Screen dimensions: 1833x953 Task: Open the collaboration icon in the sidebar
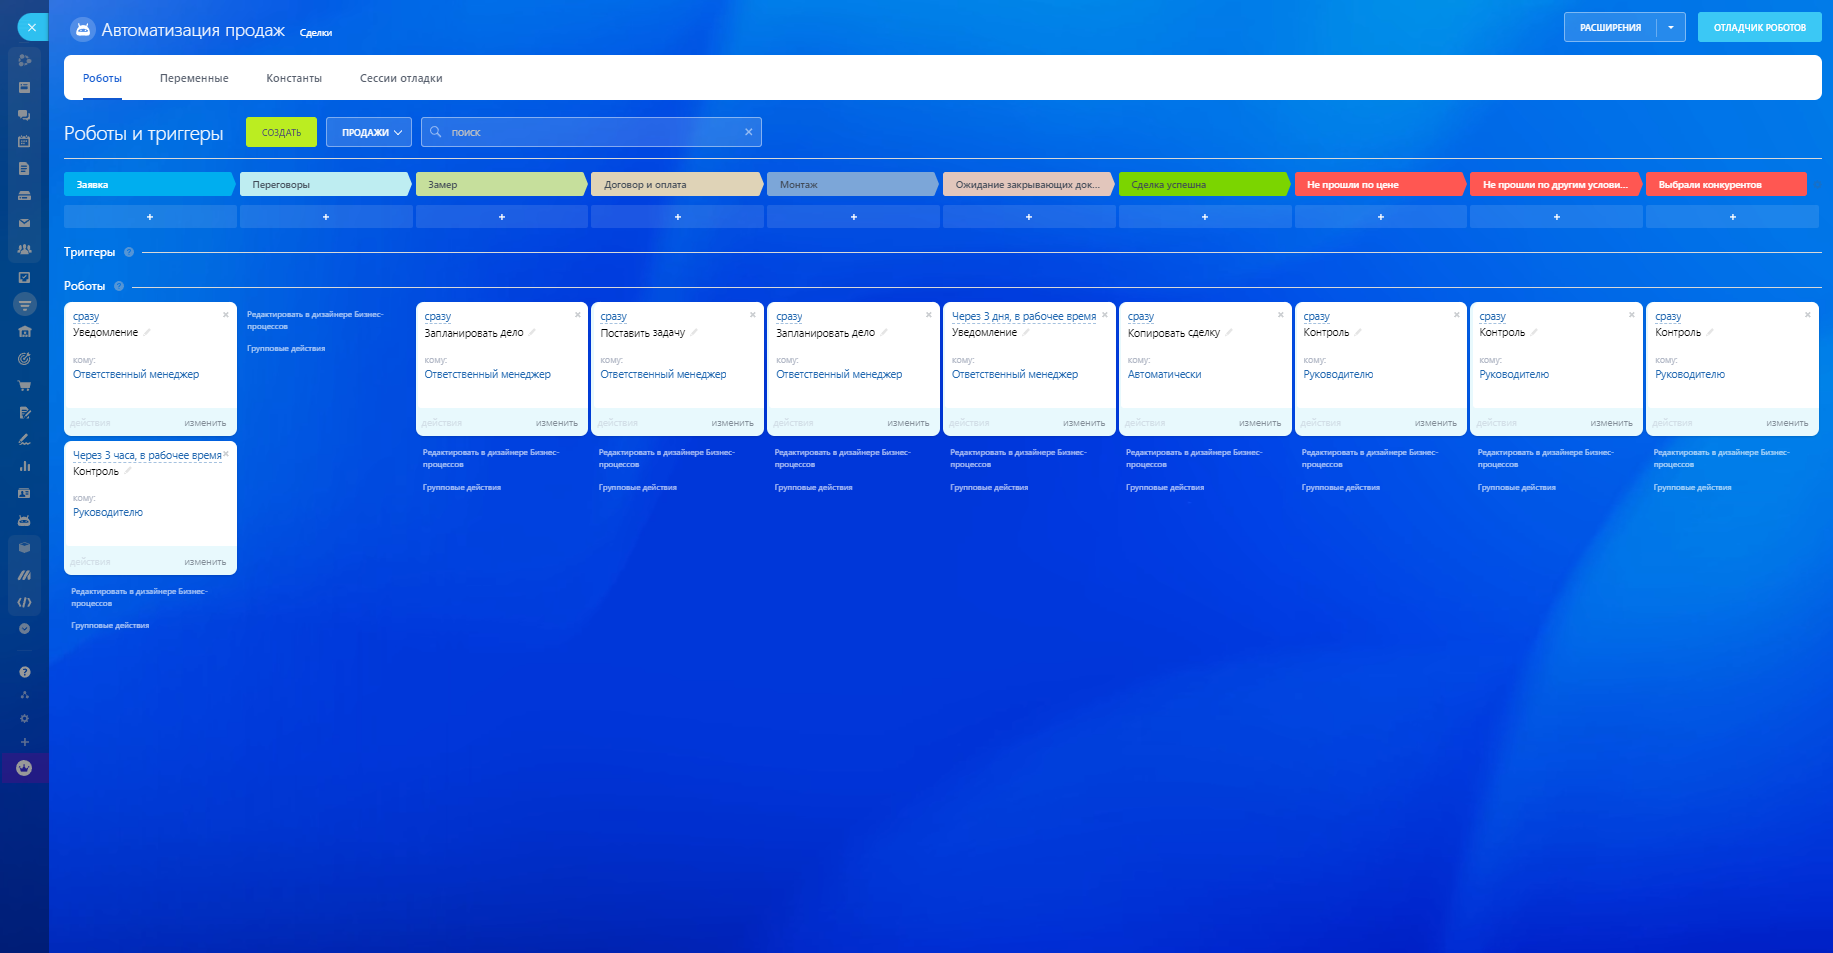[25, 61]
